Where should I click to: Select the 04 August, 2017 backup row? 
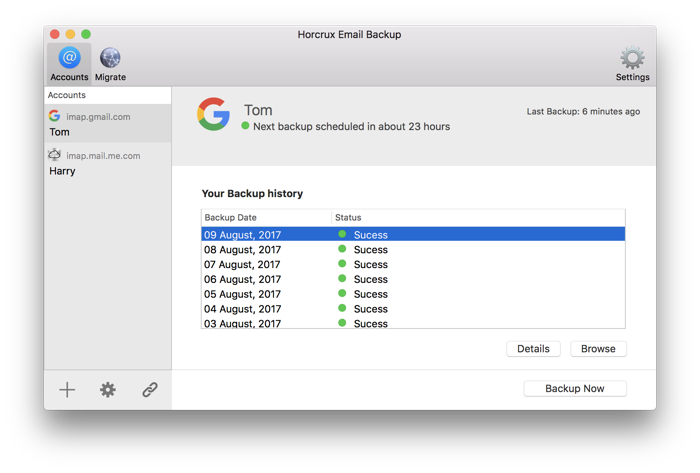413,308
